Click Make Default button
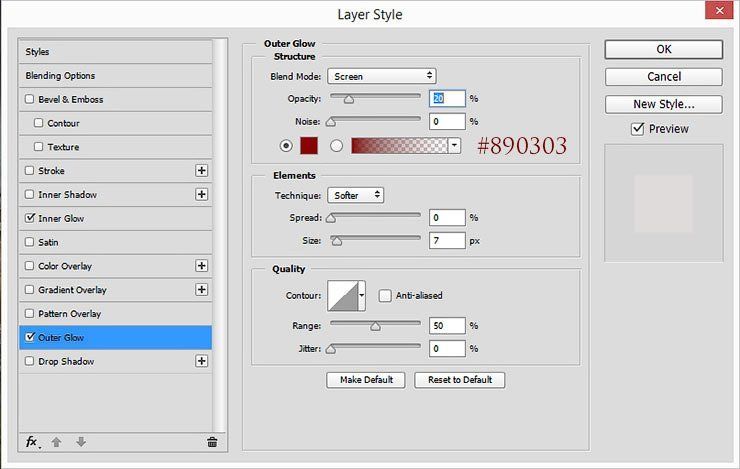 [366, 380]
